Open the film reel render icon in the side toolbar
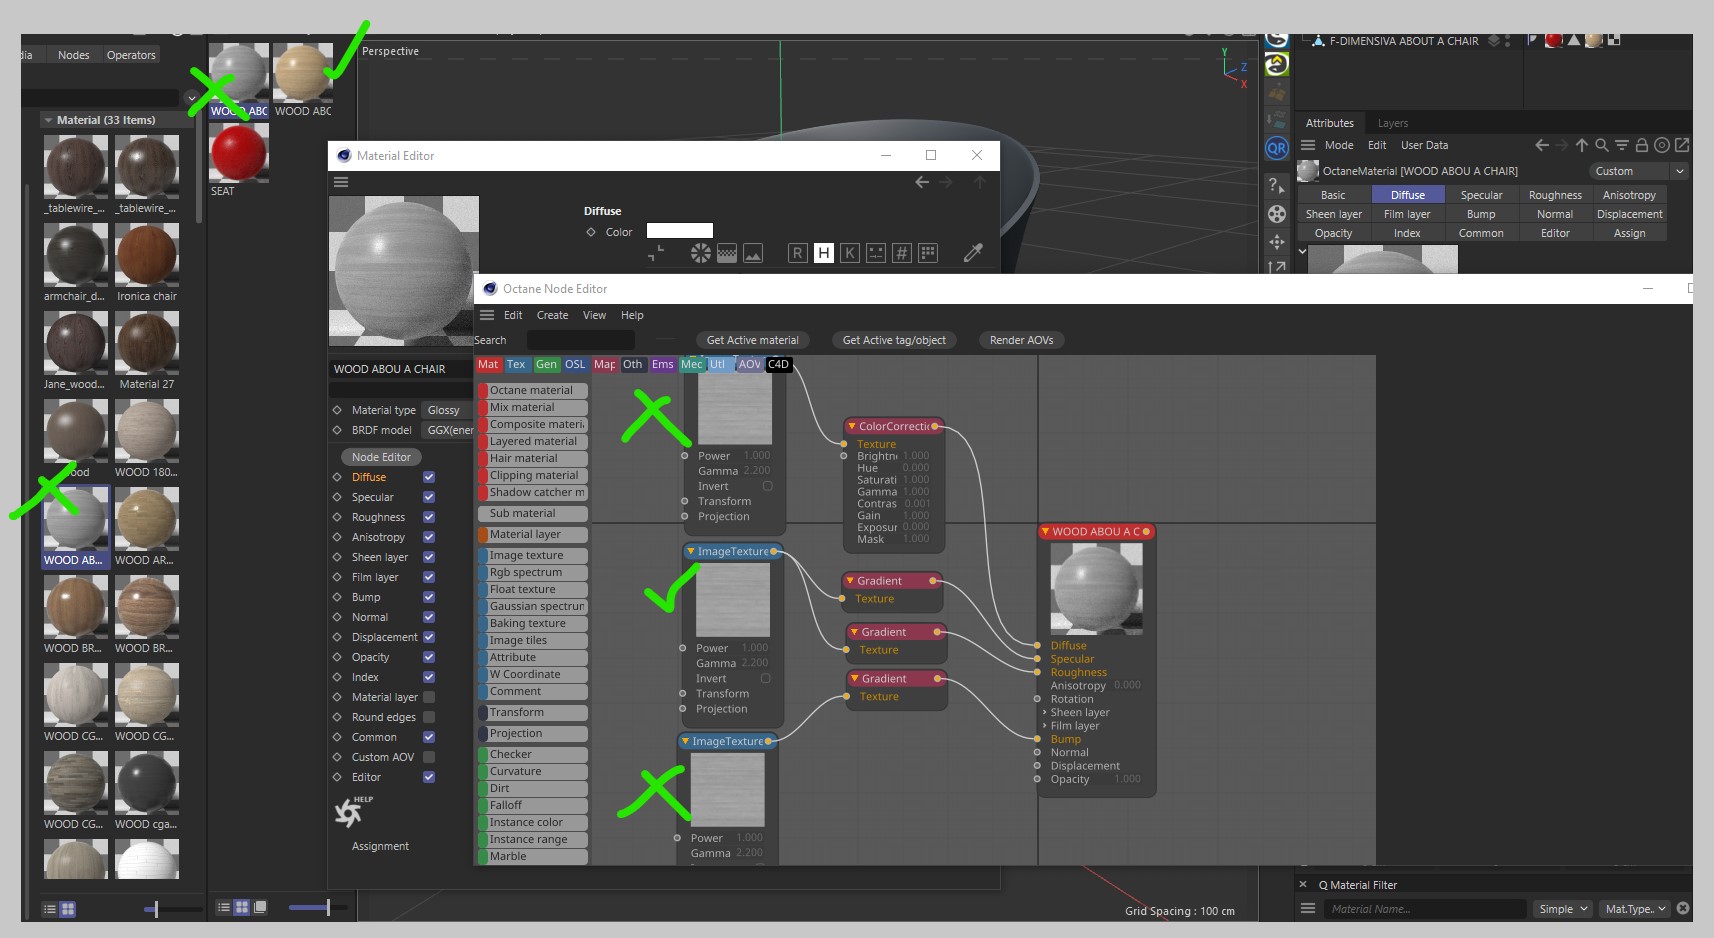This screenshot has width=1714, height=938. point(1277,214)
